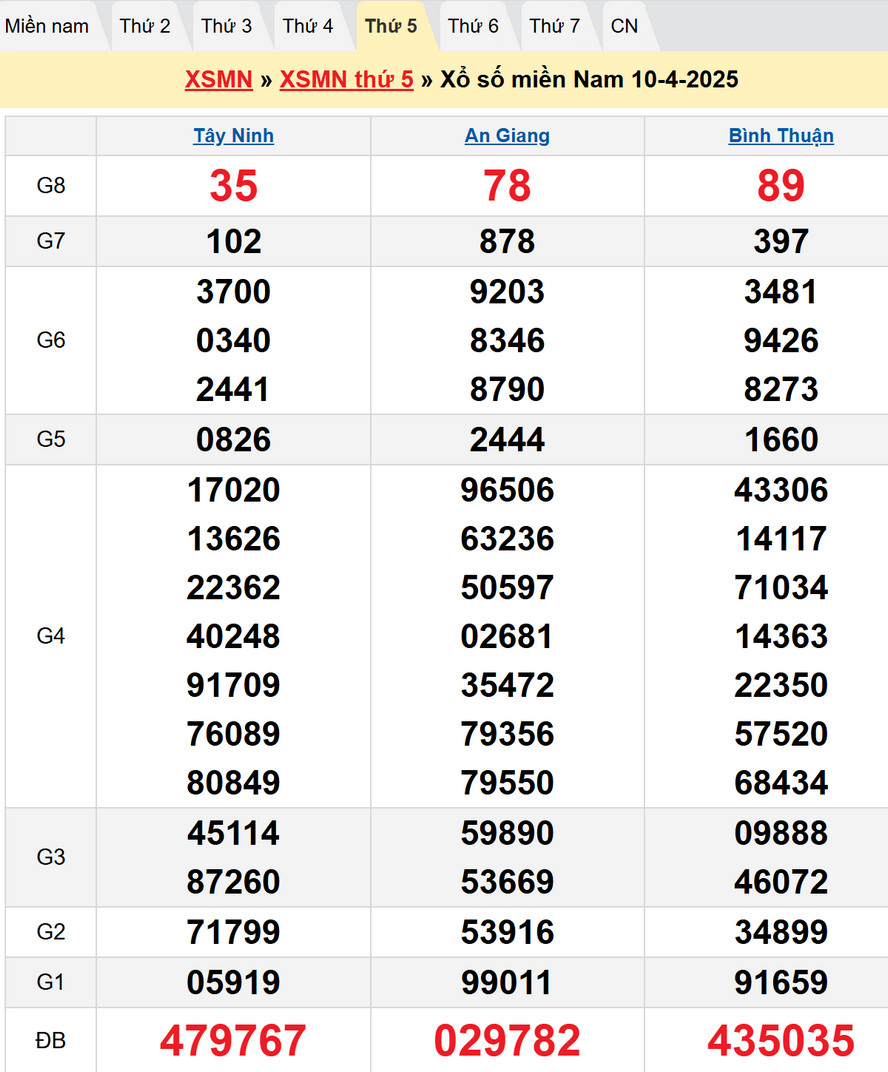This screenshot has height=1072, width=888.
Task: Open the Thứ 6 results tab
Action: [473, 26]
